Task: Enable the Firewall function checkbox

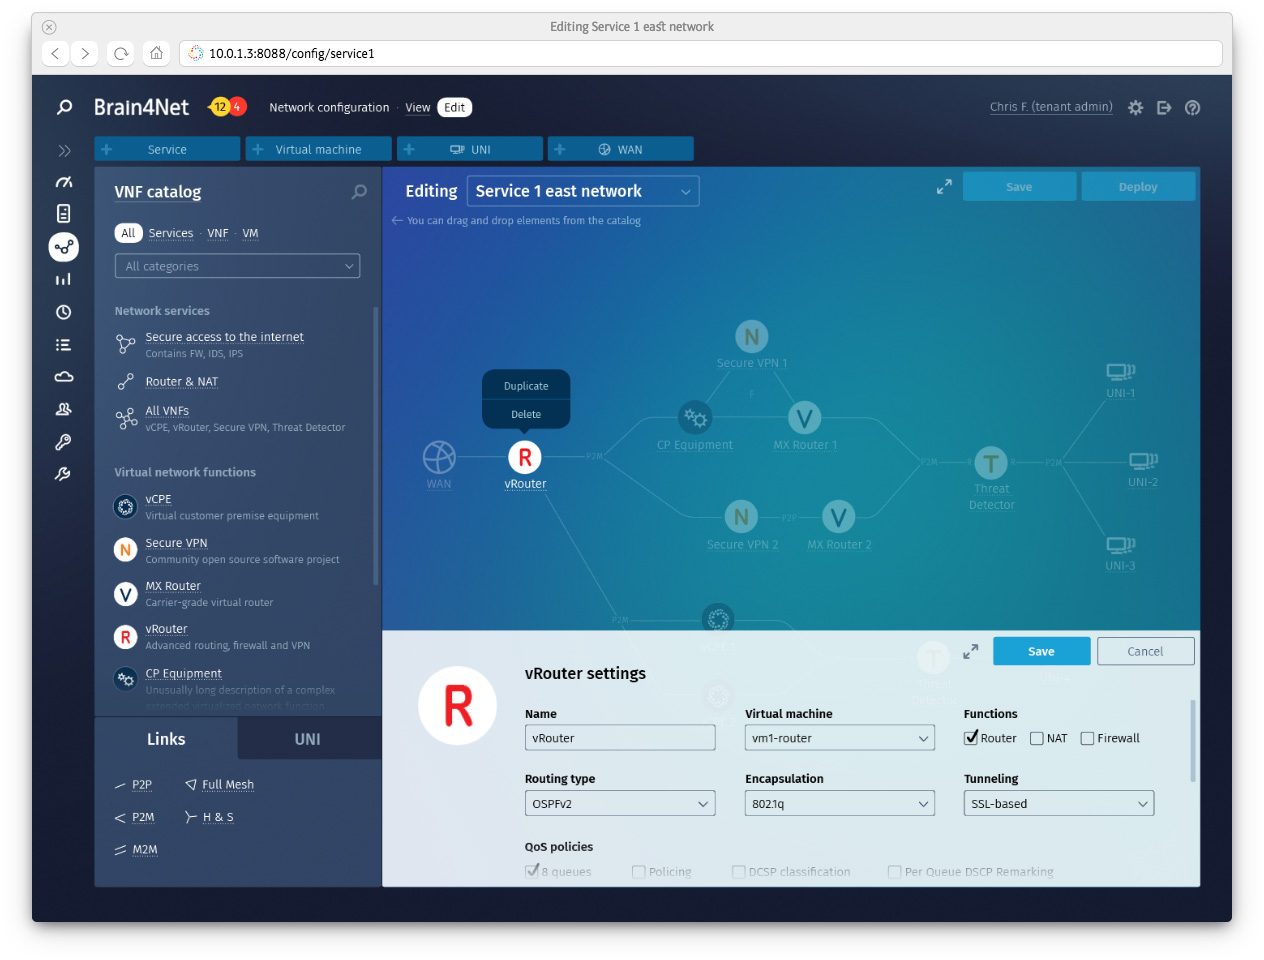Action: 1087,739
